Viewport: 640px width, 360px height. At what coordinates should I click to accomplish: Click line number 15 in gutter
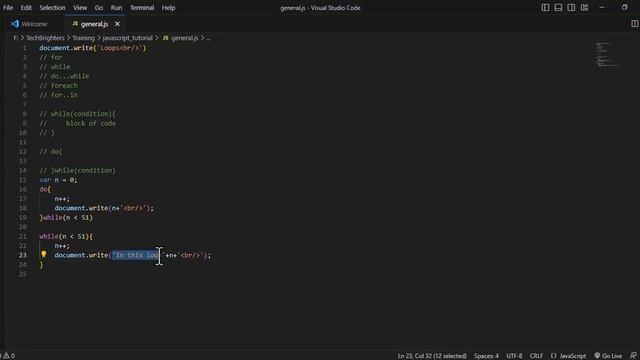coord(22,180)
